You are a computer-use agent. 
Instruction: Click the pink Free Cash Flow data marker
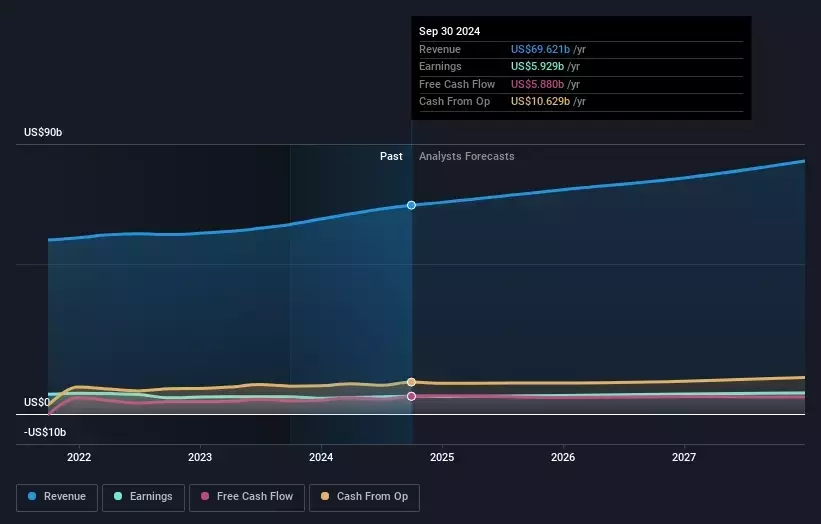click(x=411, y=396)
